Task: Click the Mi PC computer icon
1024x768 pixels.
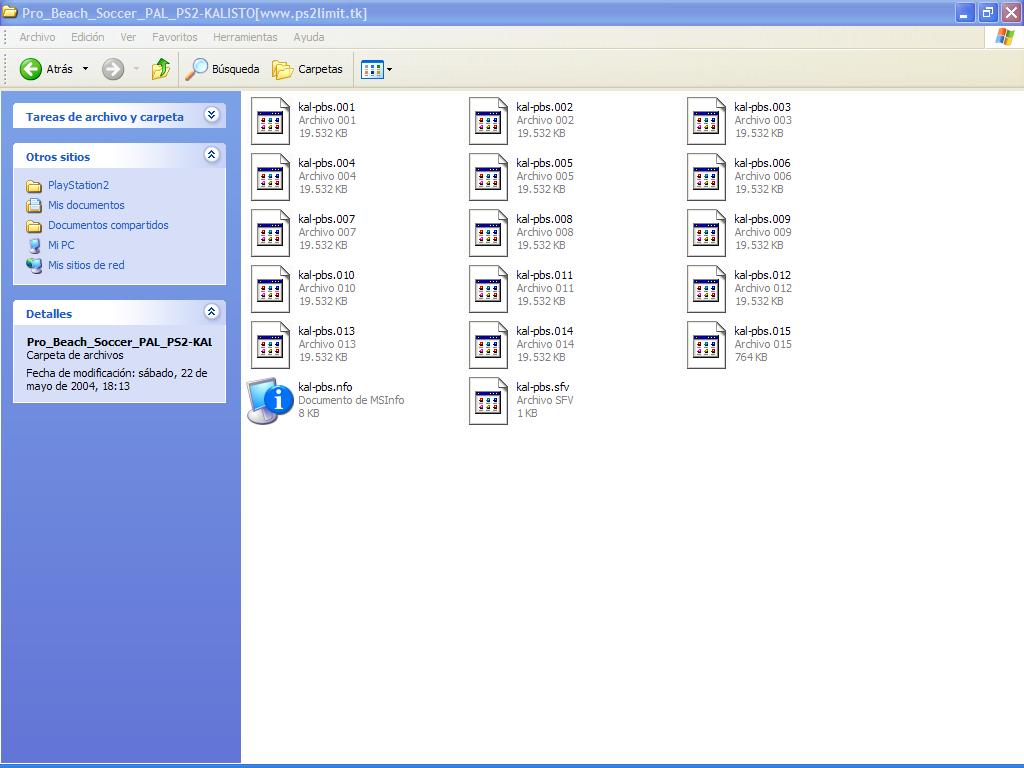Action: tap(34, 246)
